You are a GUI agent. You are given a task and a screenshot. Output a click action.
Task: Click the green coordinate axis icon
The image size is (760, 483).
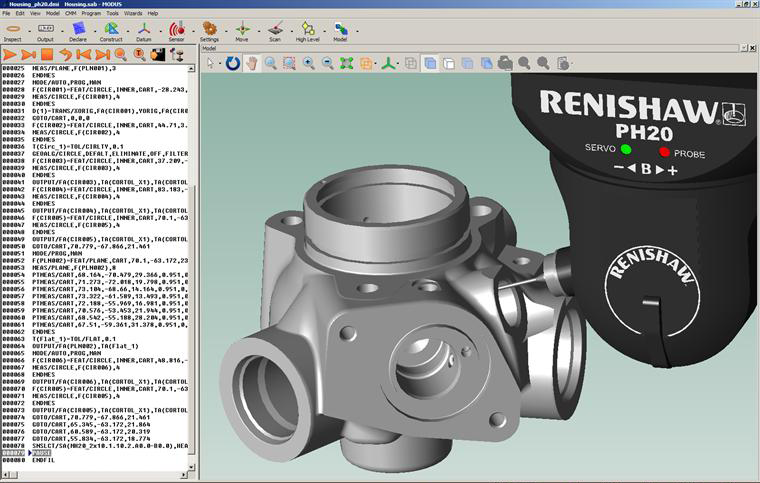tap(388, 63)
